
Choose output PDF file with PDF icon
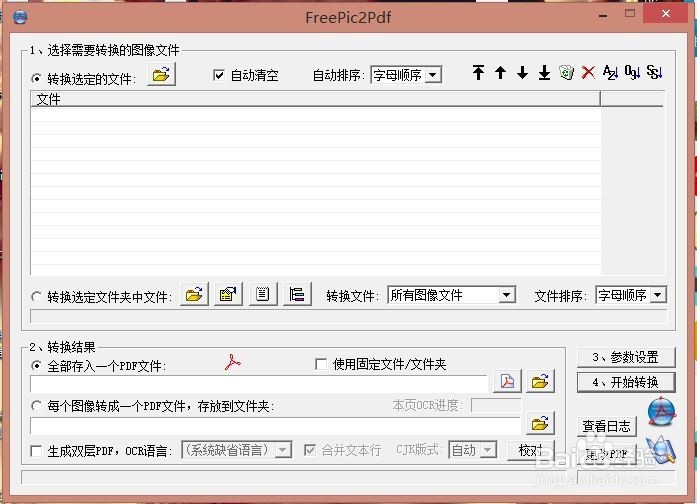[x=507, y=381]
